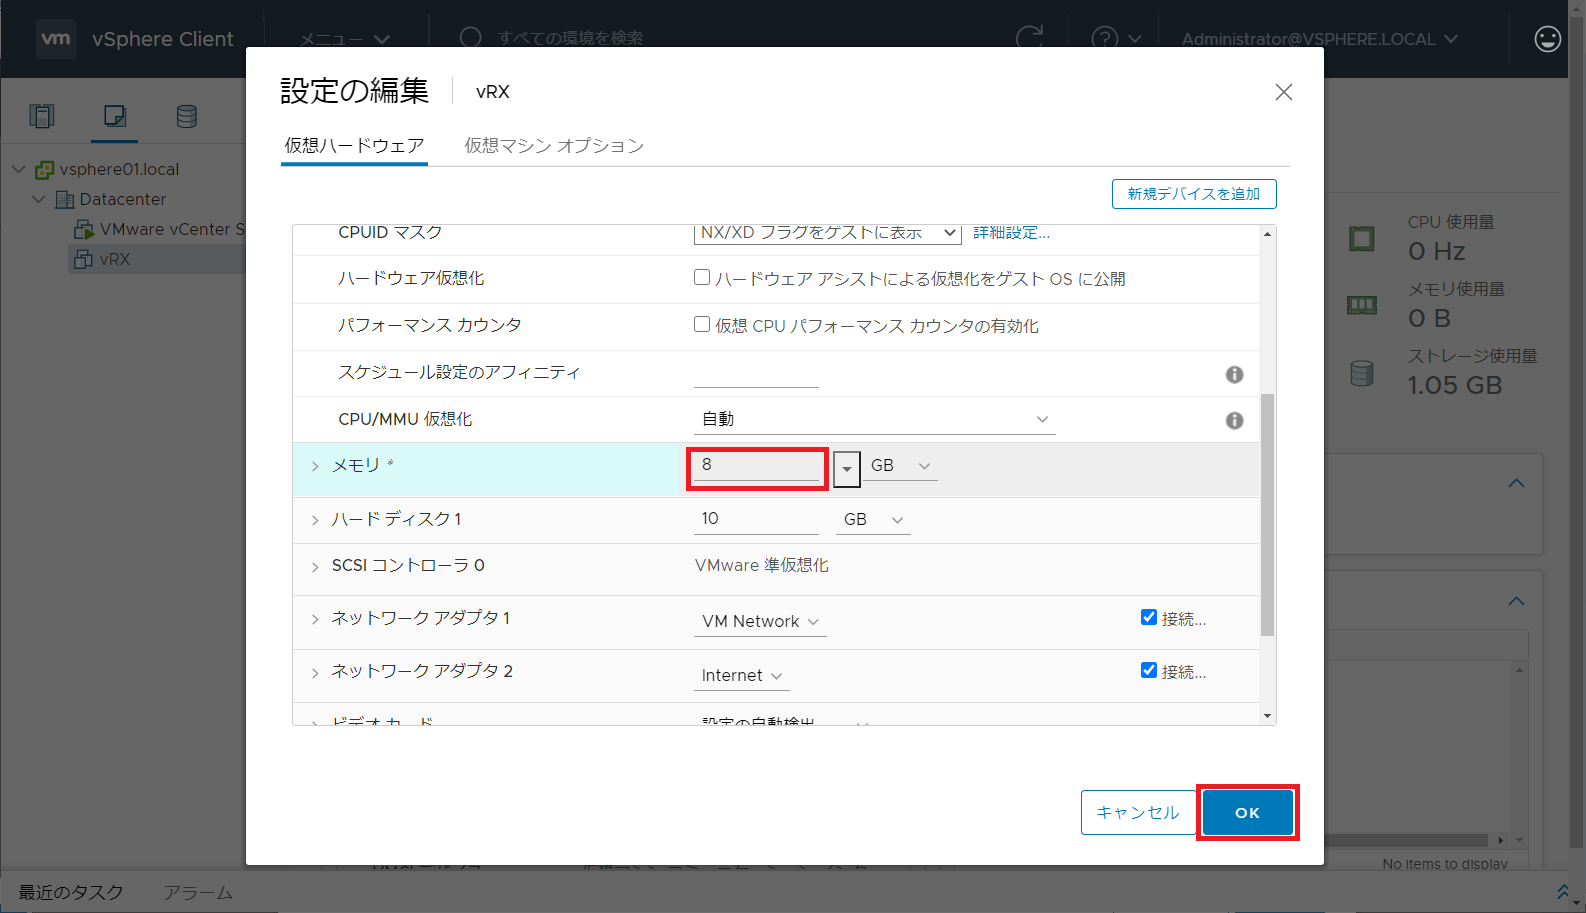1586x913 pixels.
Task: Click the Datacenter icon in the tree
Action: click(x=64, y=200)
